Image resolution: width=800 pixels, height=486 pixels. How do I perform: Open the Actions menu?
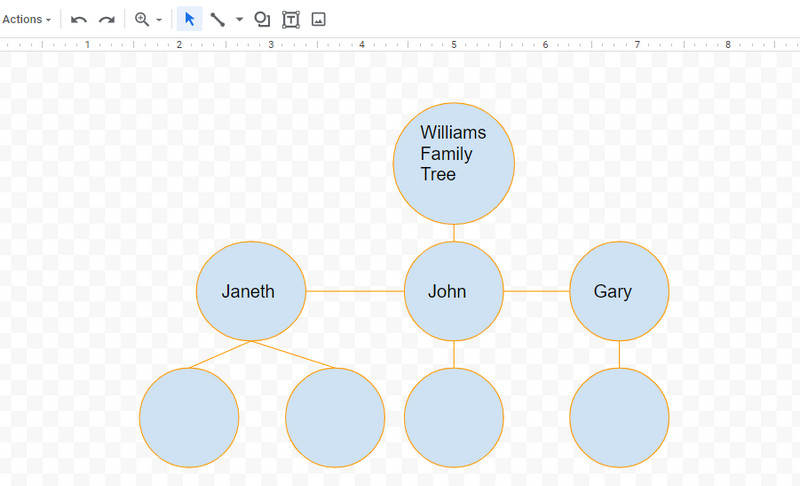[x=27, y=19]
